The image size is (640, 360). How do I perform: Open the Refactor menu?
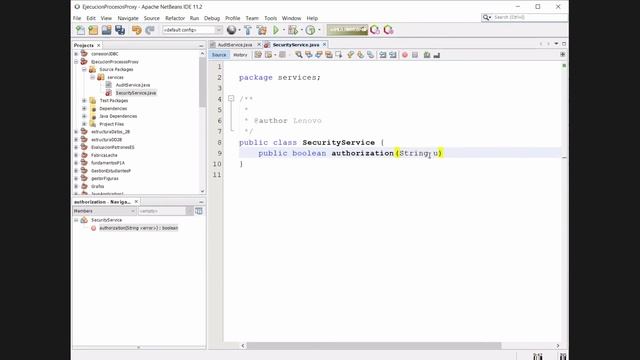coord(175,18)
